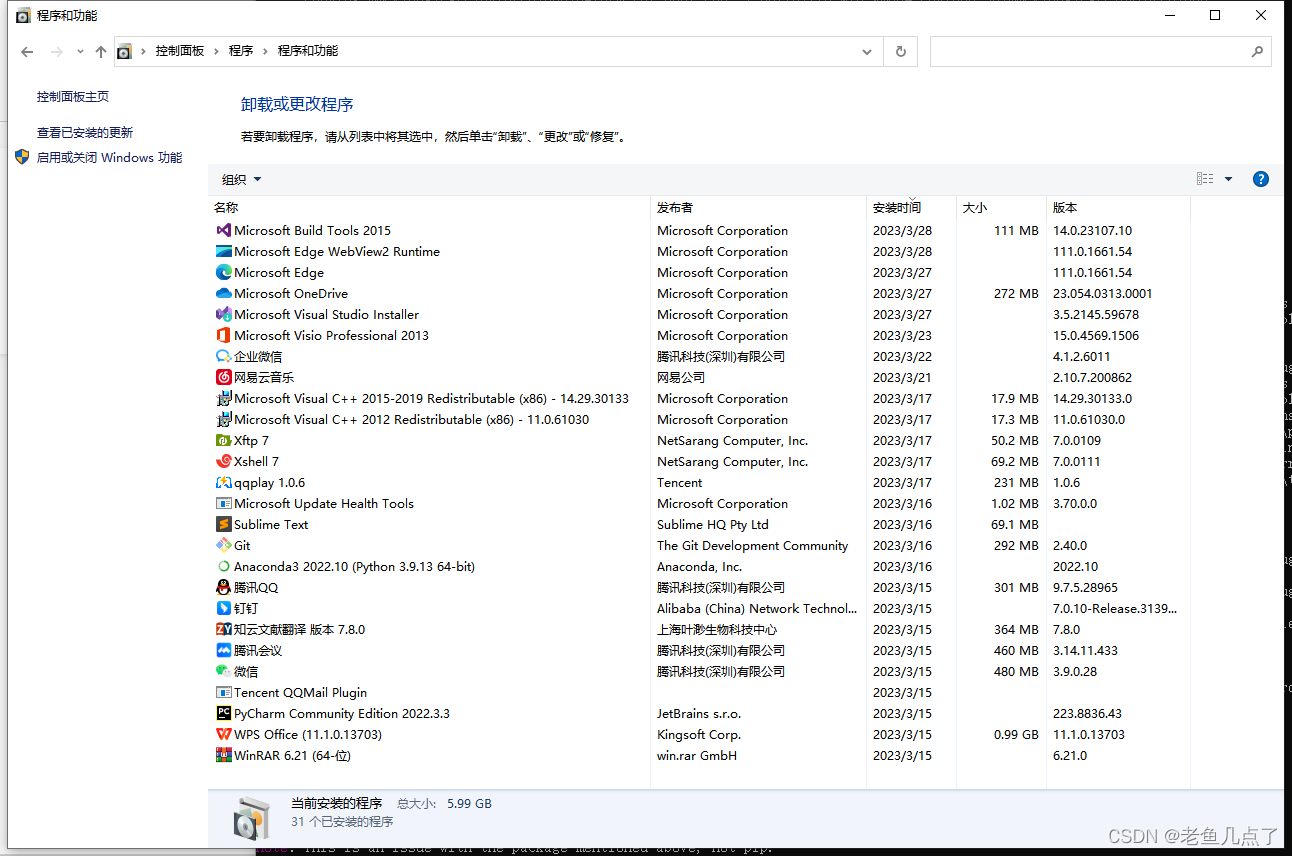Click the Microsoft Build Tools 2015 icon
The width and height of the screenshot is (1292, 856).
pos(224,230)
